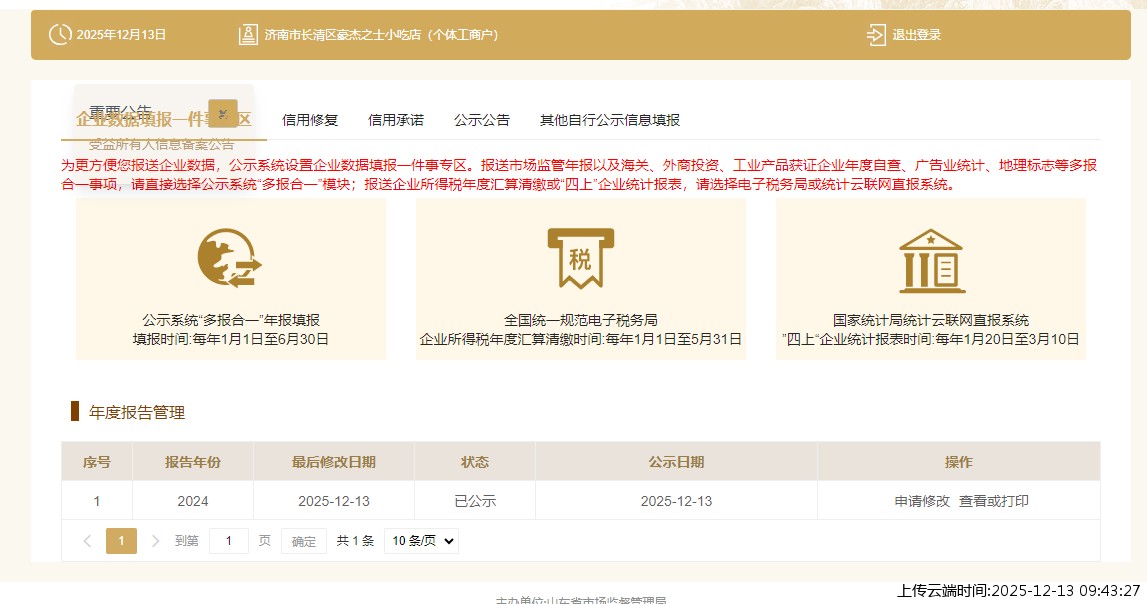Open the 信用承诺 tab
The height and width of the screenshot is (604, 1147).
(x=397, y=119)
